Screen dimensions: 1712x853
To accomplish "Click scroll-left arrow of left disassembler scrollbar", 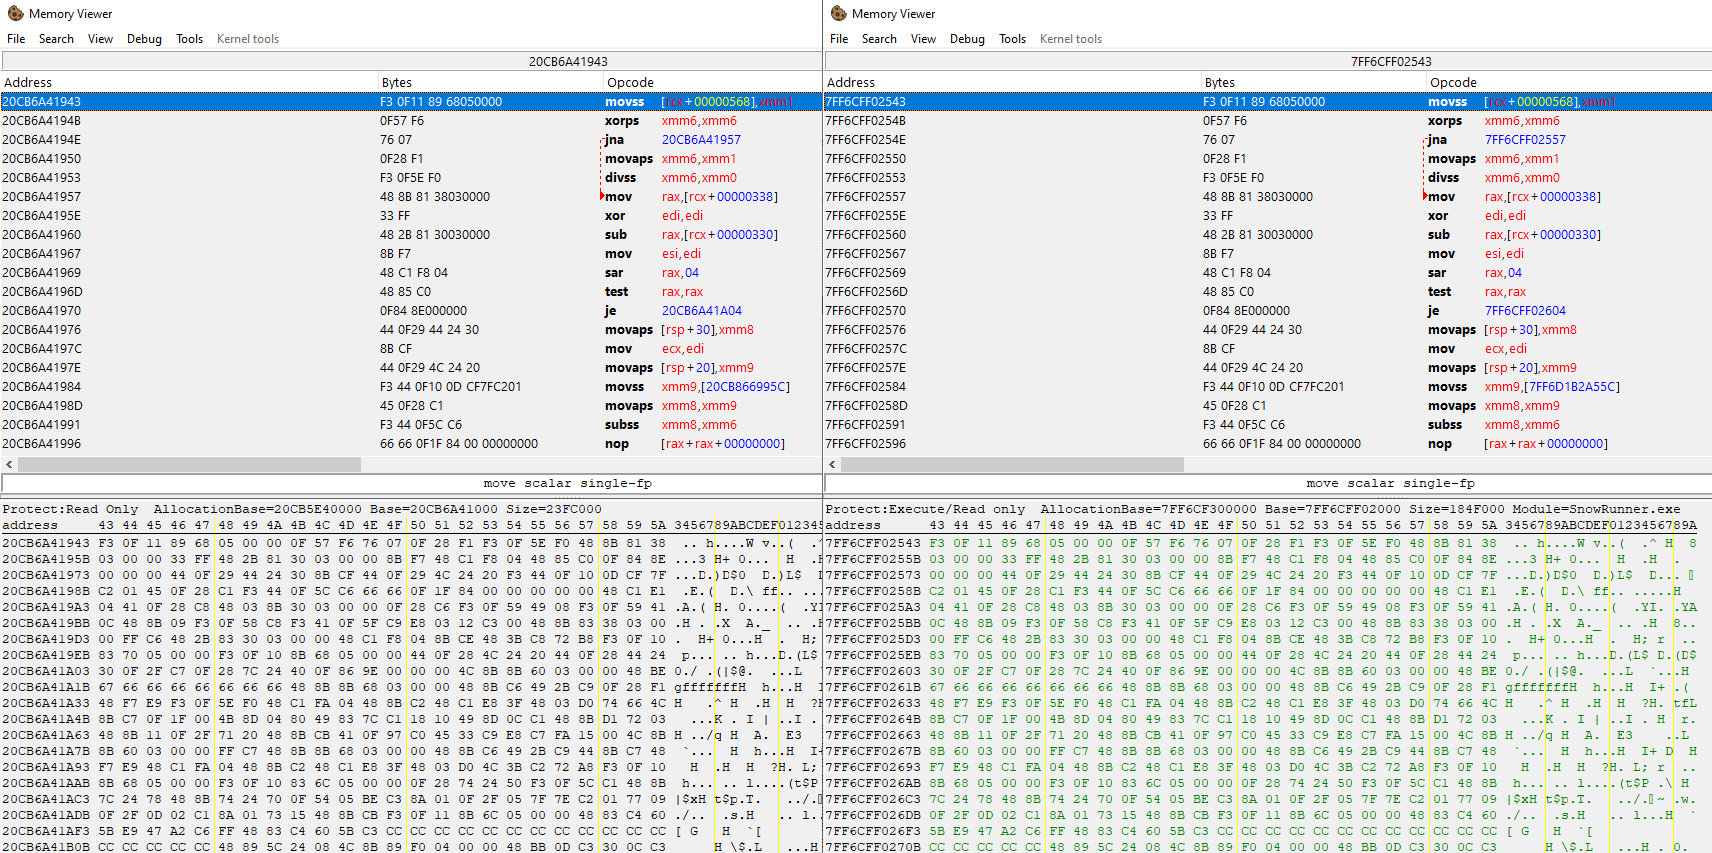I will click(x=9, y=464).
